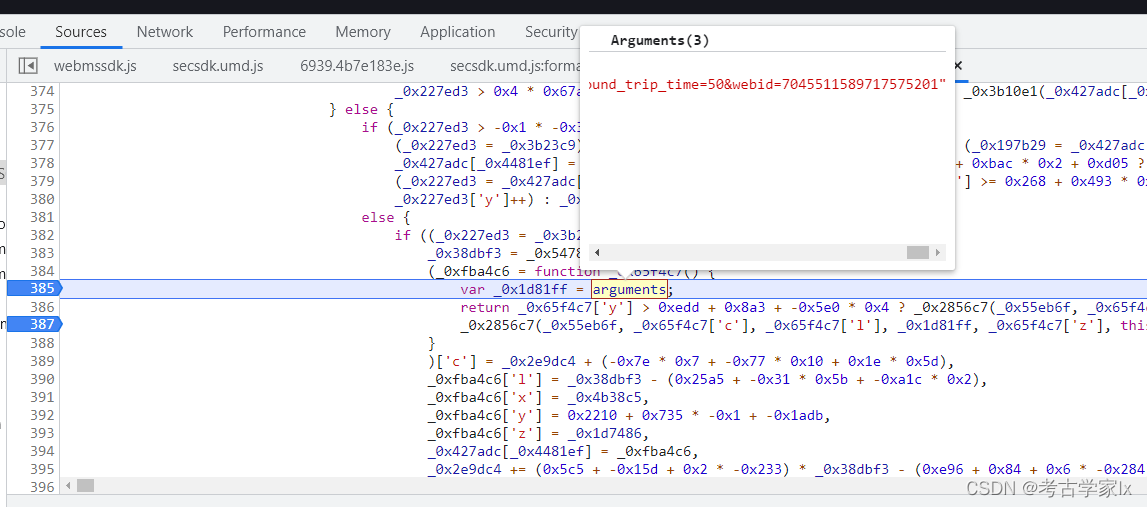Click the function keyword on line 384
This screenshot has width=1147, height=507.
click(568, 271)
